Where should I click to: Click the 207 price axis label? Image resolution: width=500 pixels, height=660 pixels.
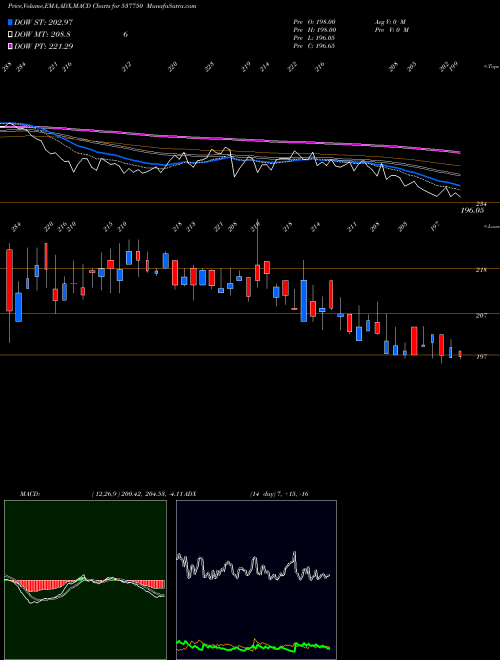[x=481, y=315]
